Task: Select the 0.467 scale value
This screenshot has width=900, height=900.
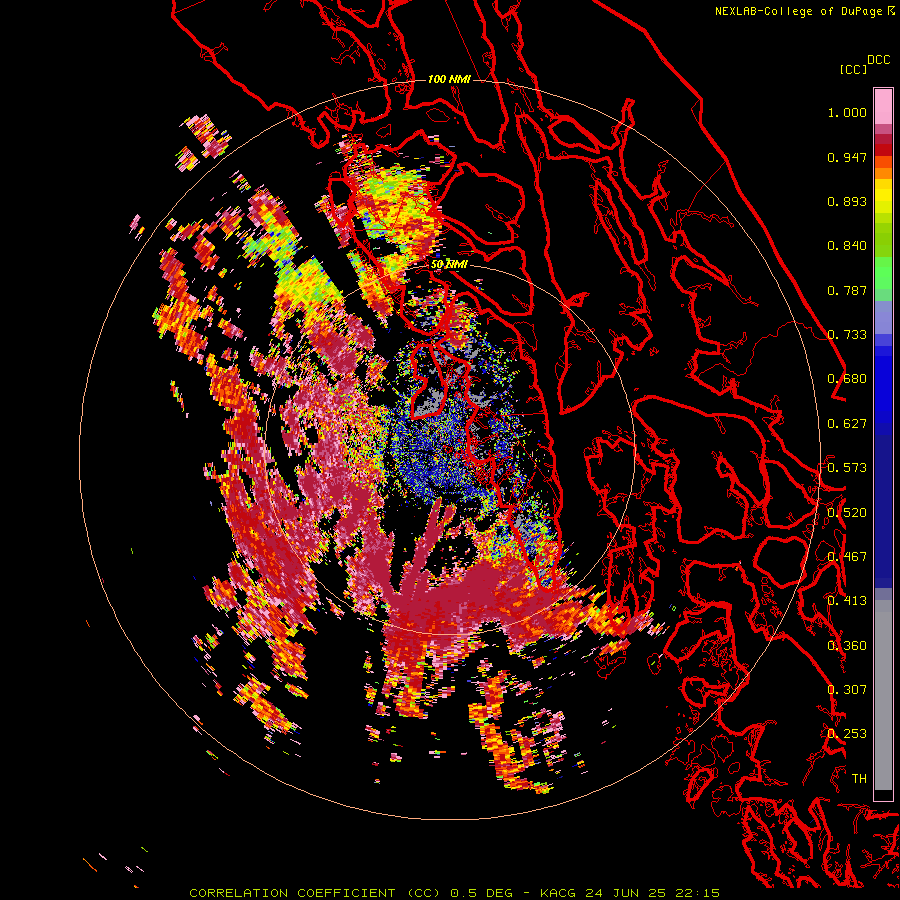Action: click(x=847, y=557)
